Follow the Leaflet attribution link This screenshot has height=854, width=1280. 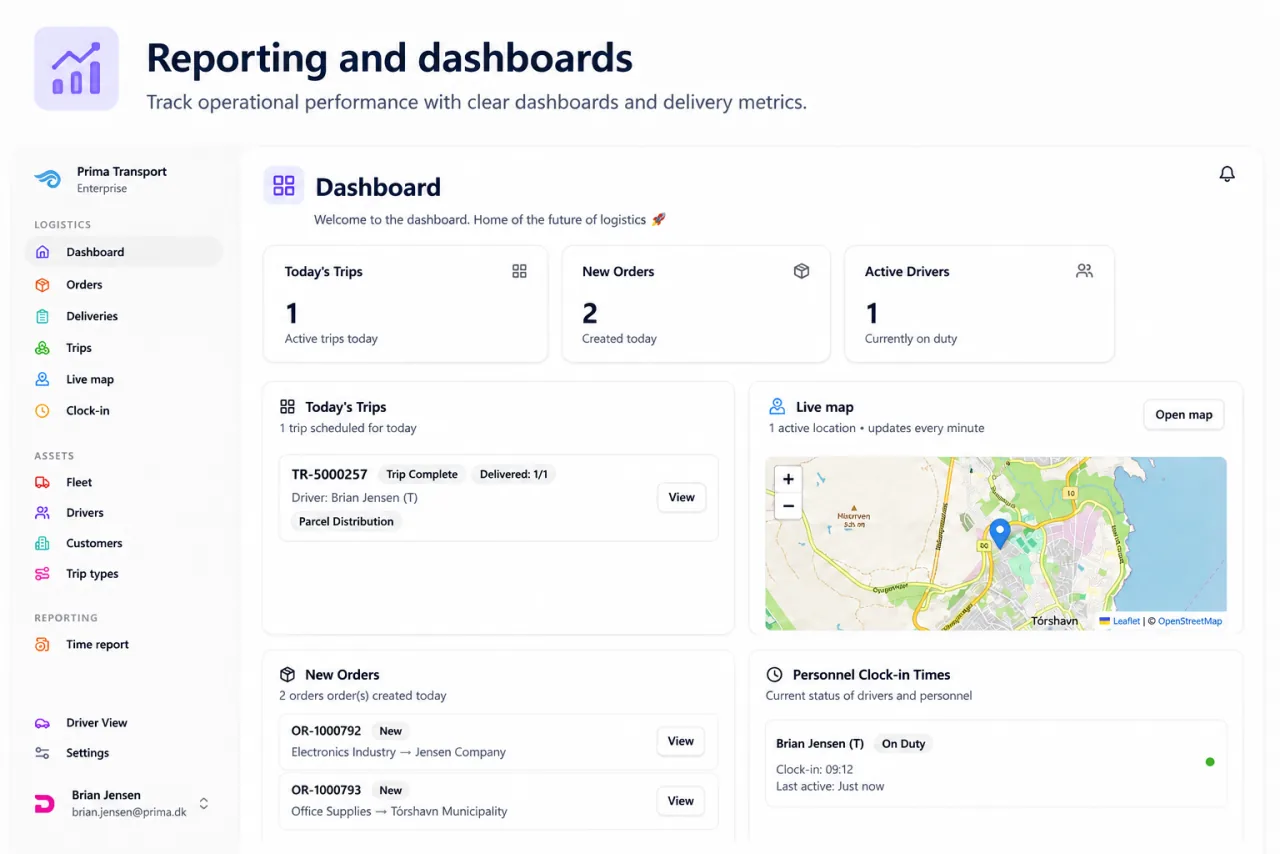pos(1126,621)
